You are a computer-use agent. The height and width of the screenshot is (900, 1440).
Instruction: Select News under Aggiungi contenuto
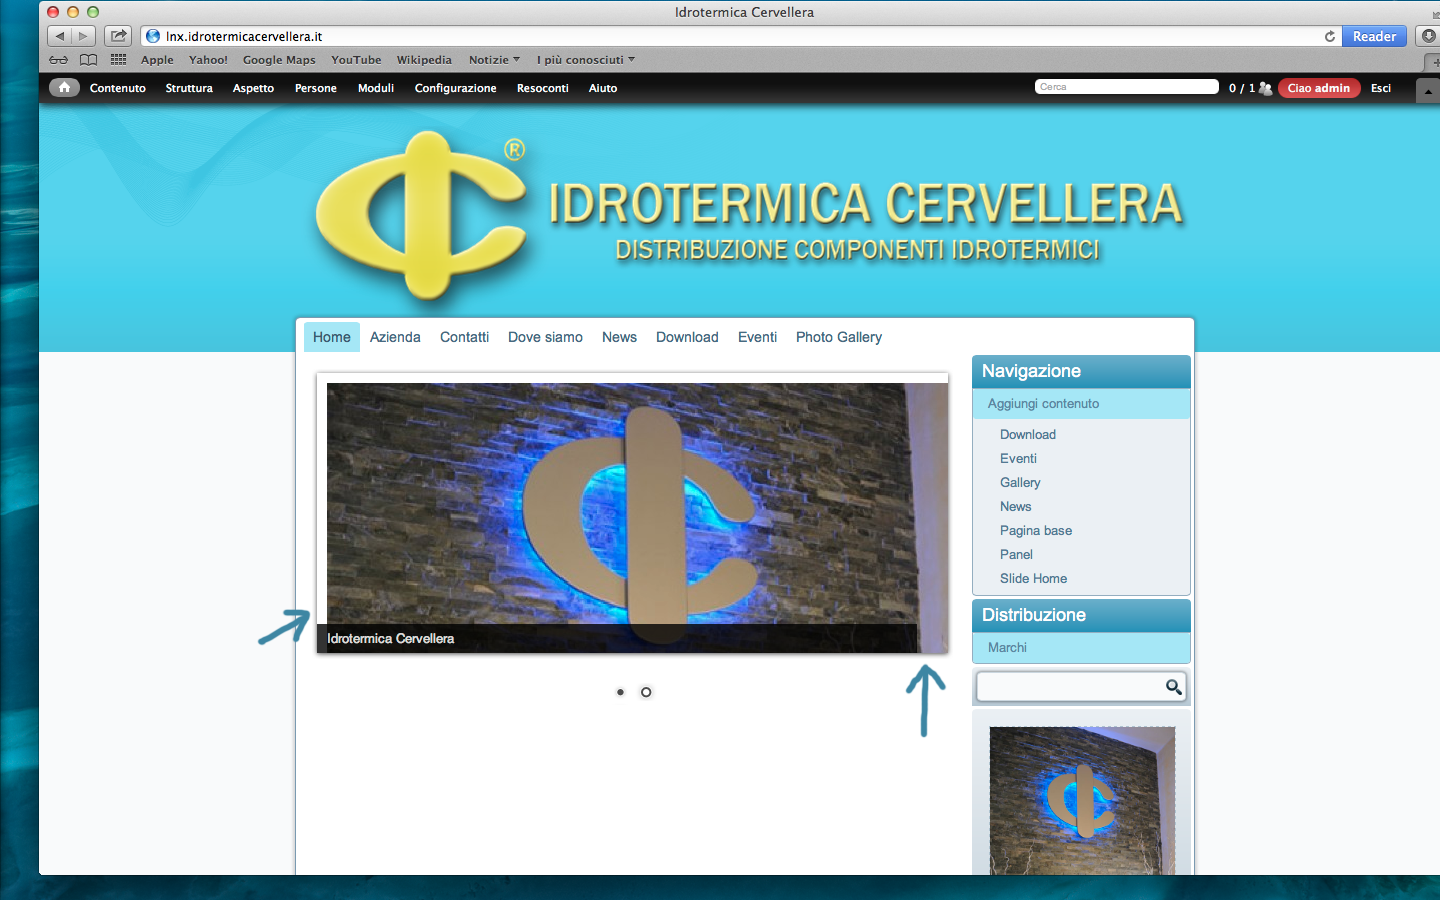click(1015, 507)
